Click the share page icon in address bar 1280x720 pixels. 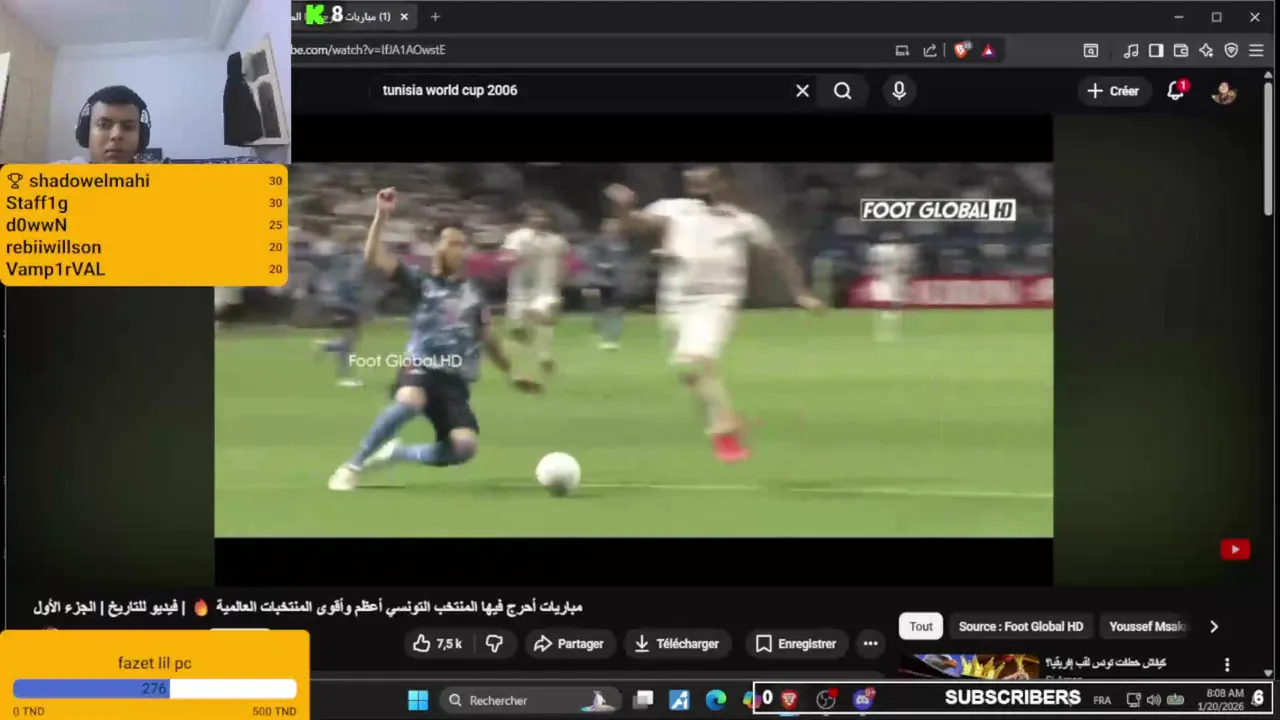click(930, 50)
